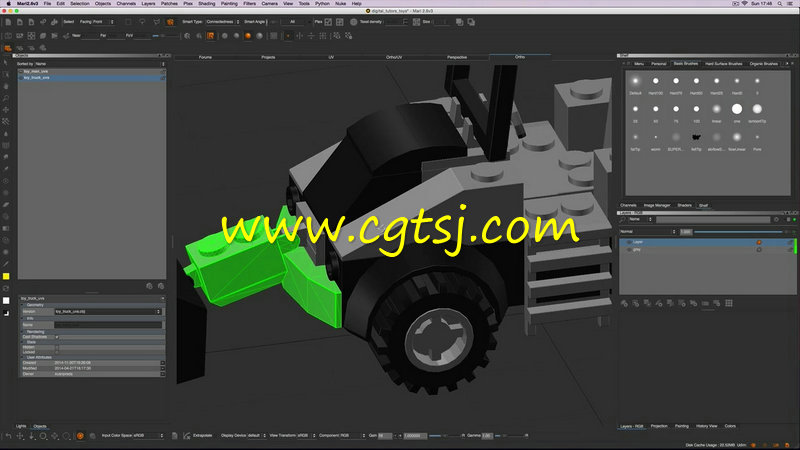Click the orange circle icon in the bottom toolbar
This screenshot has width=800, height=450.
(80, 436)
